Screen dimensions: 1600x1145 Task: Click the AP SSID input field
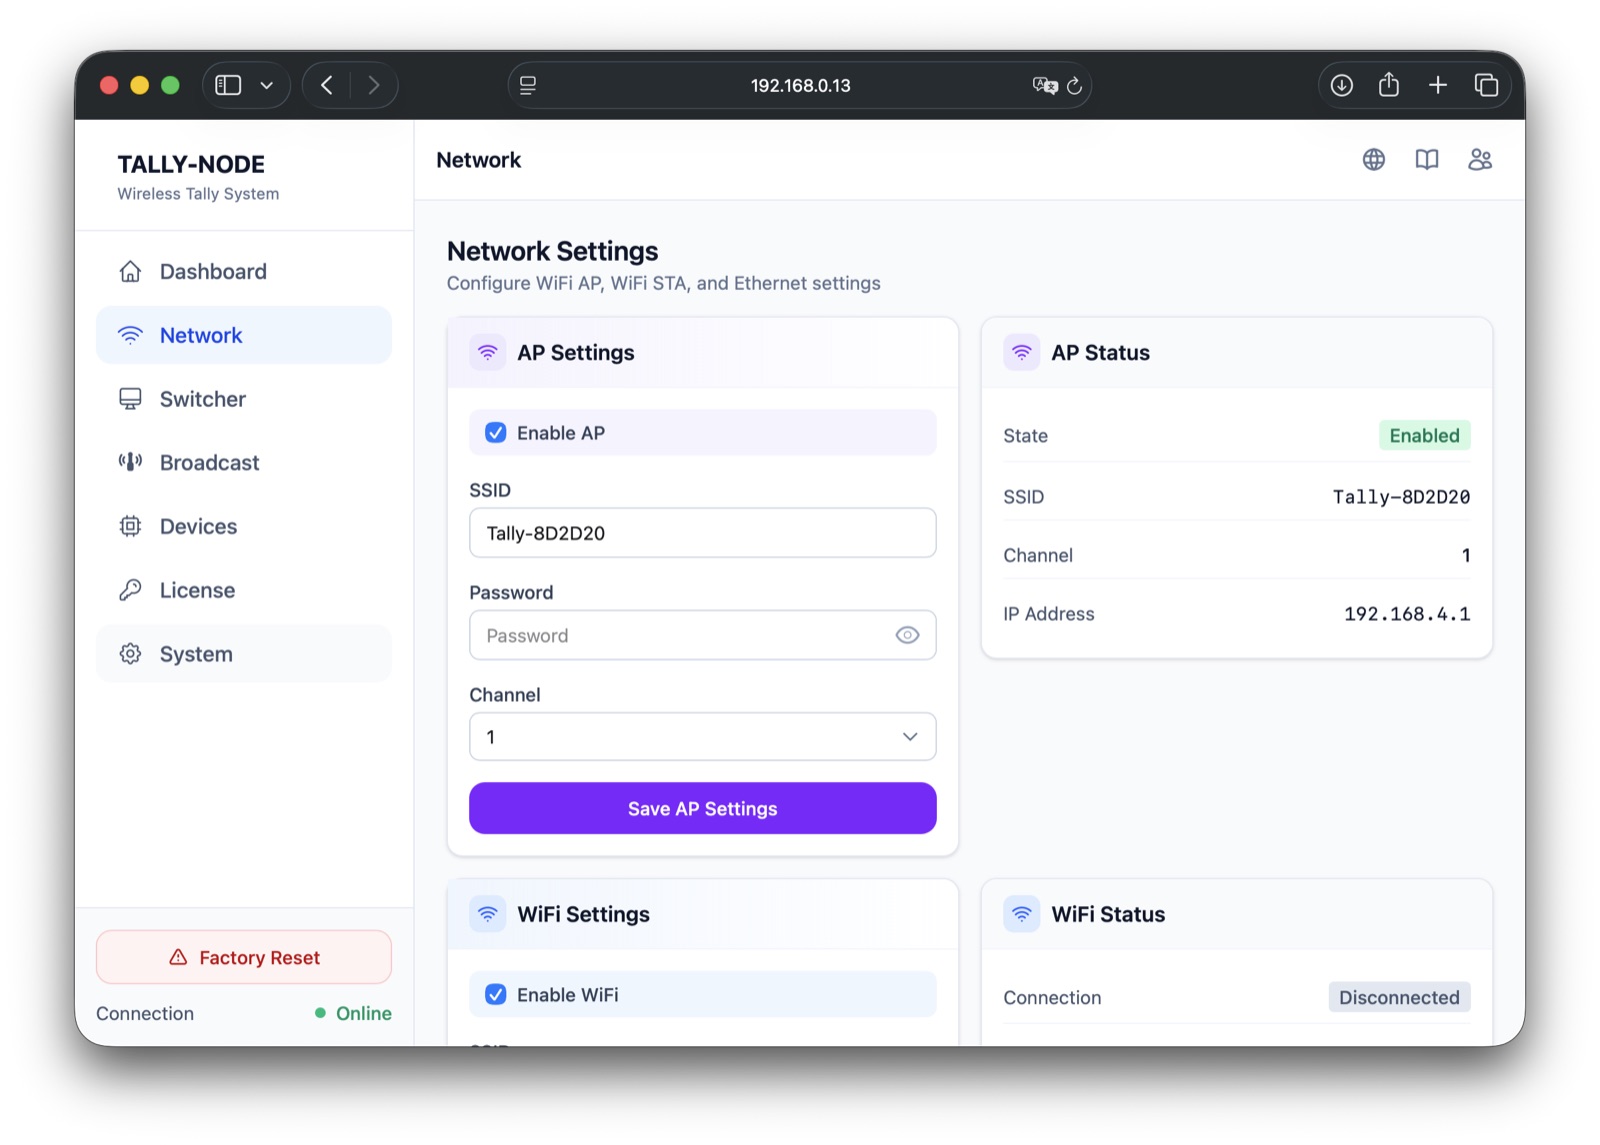[x=703, y=533]
